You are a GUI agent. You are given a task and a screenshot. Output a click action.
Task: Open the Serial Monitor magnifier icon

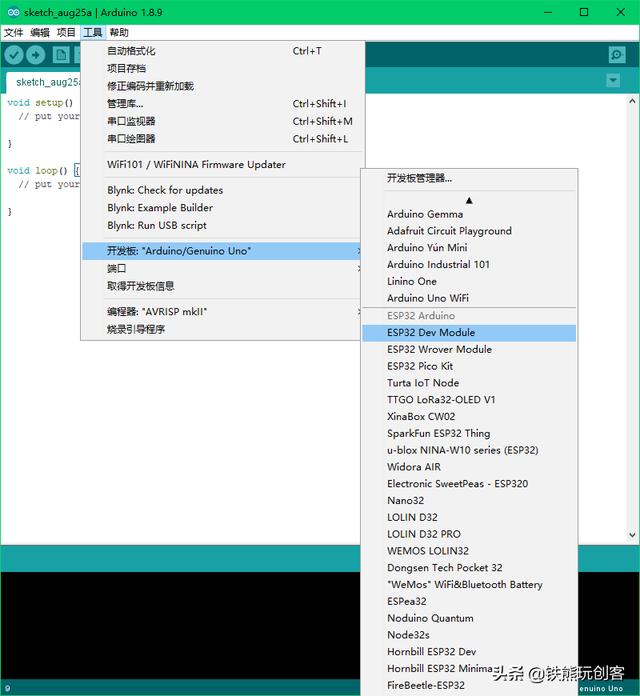click(616, 55)
